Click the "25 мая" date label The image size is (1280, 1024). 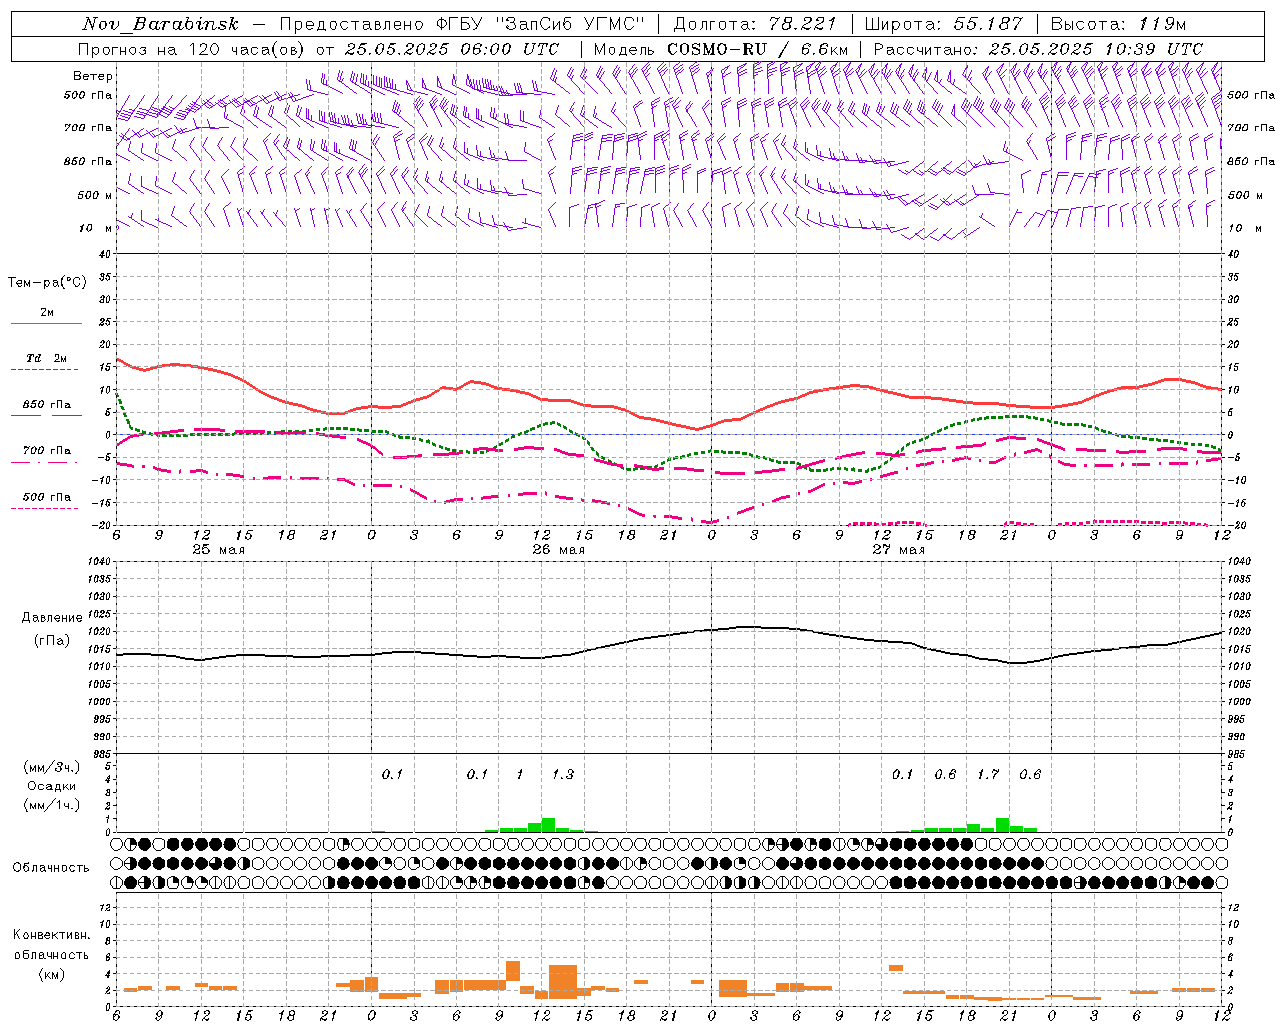point(218,550)
